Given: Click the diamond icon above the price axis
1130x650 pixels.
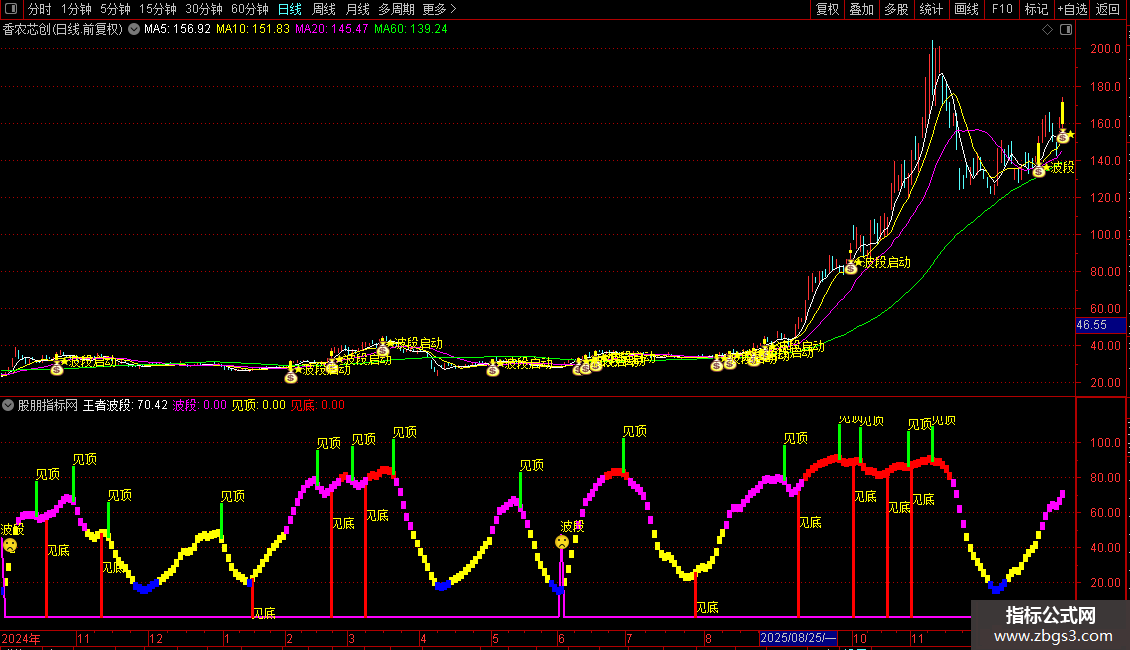Looking at the screenshot, I should (1047, 29).
